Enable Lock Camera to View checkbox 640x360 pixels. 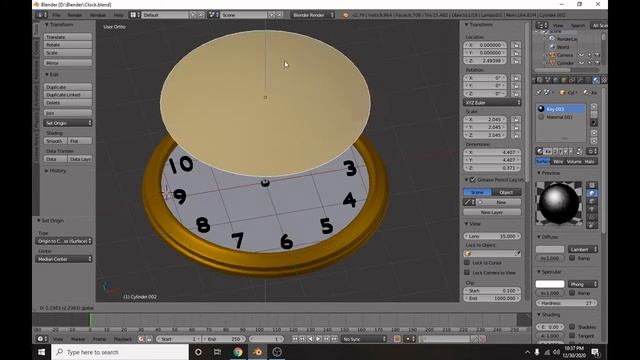pos(467,272)
